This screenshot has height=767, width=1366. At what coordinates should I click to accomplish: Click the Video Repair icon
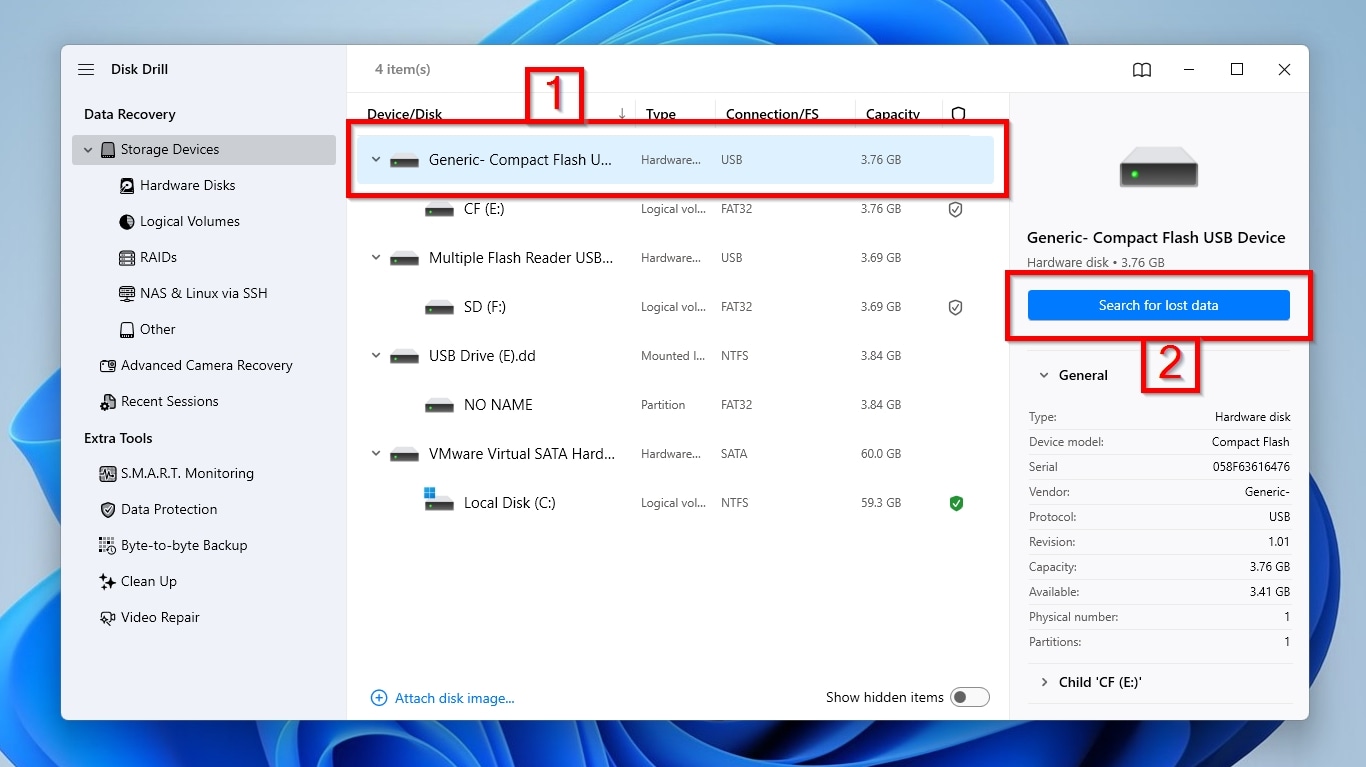[108, 618]
